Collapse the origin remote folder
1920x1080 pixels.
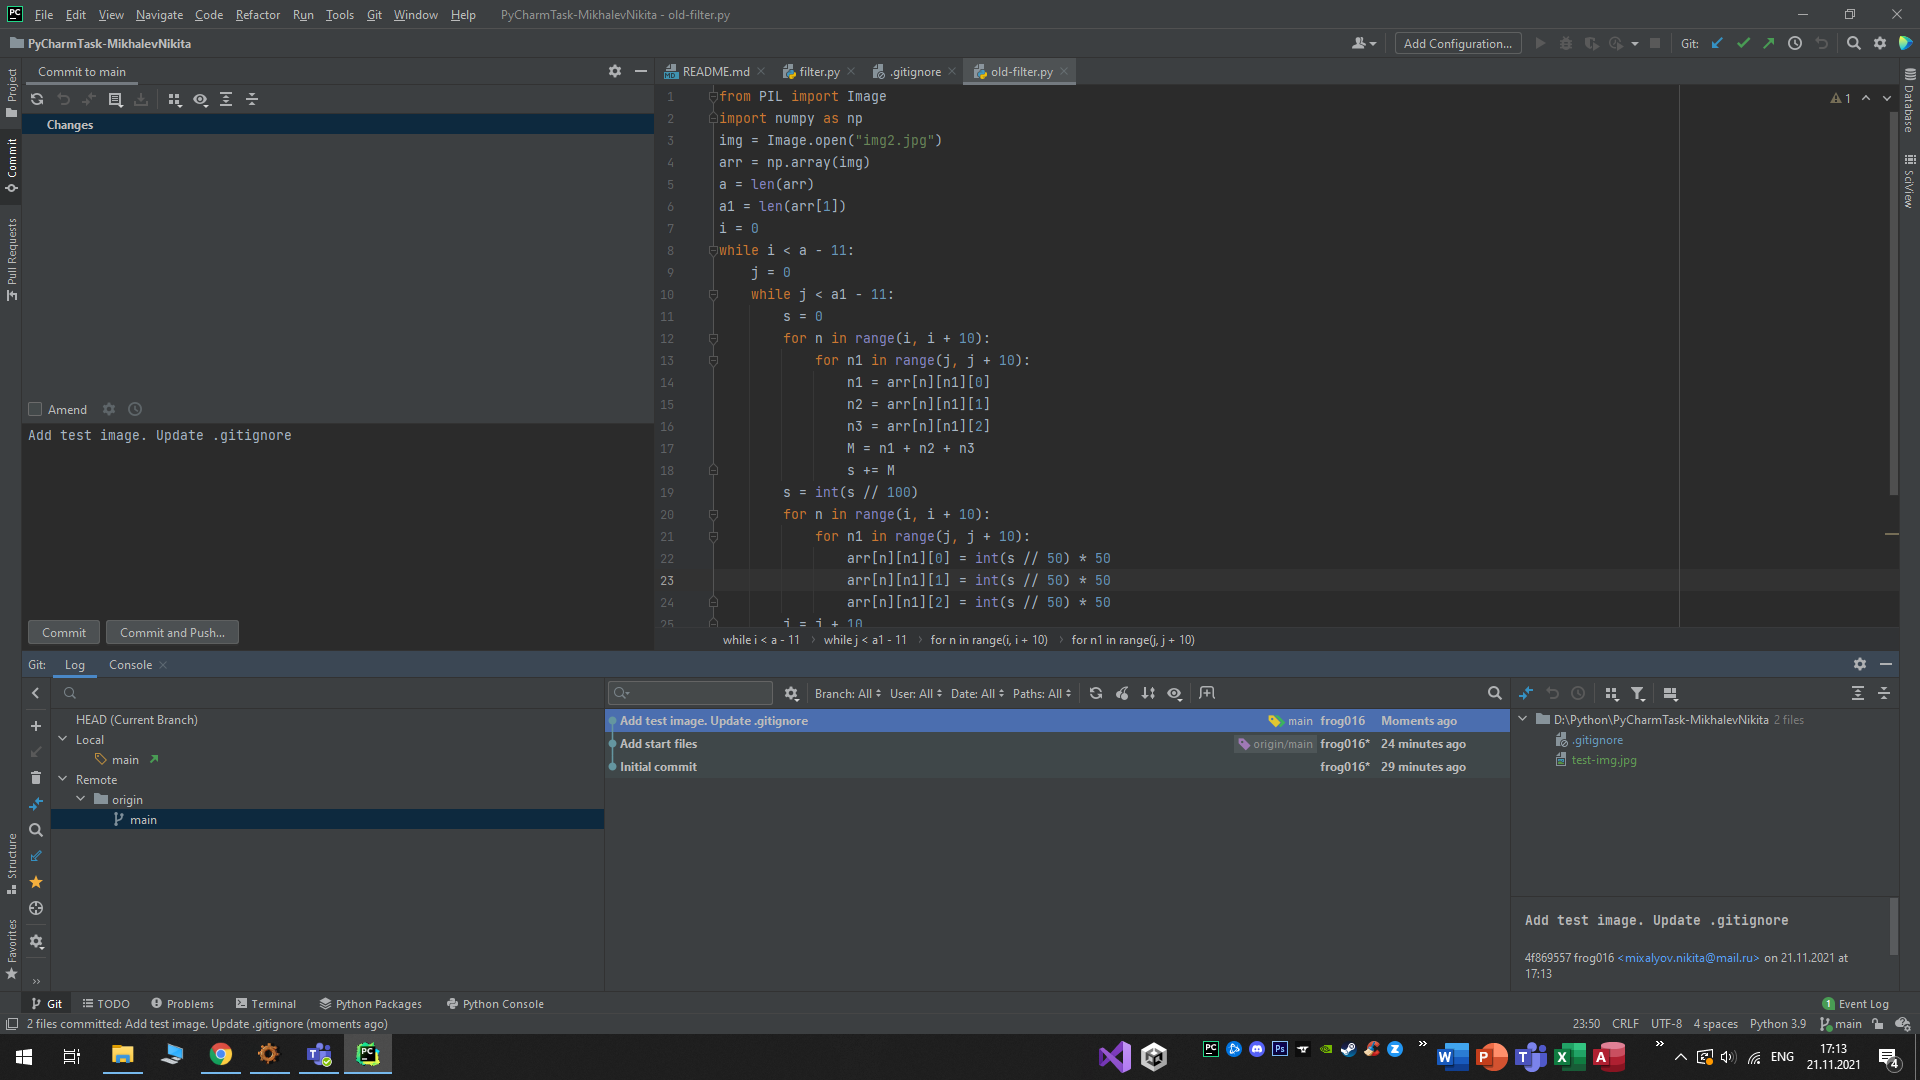tap(81, 799)
